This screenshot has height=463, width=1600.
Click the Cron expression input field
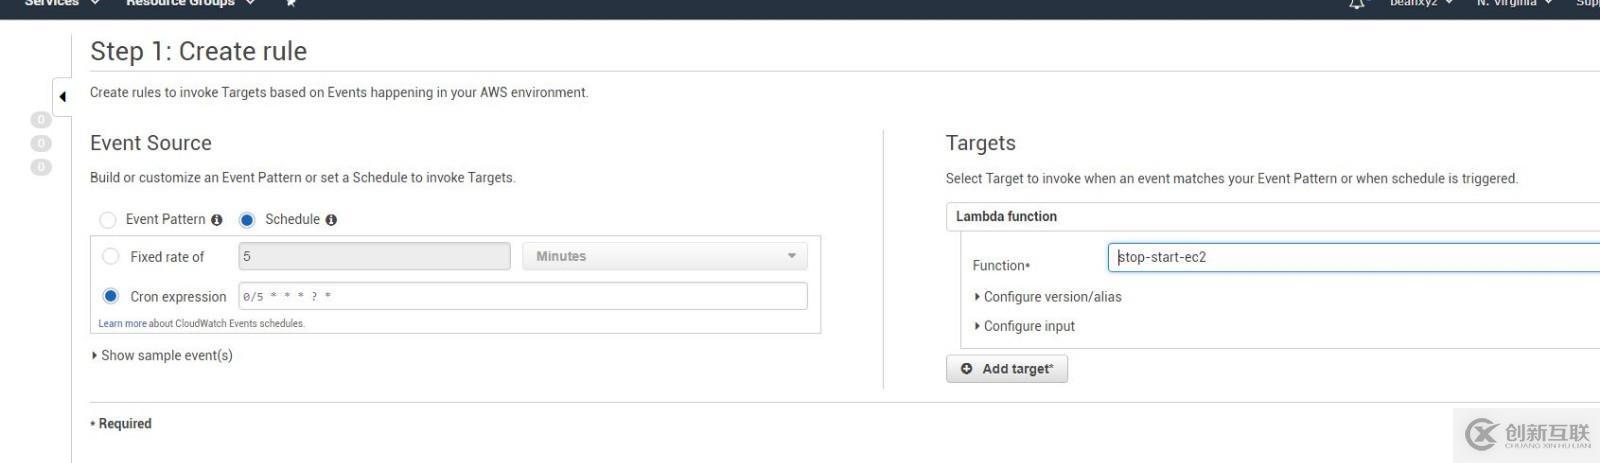click(523, 296)
